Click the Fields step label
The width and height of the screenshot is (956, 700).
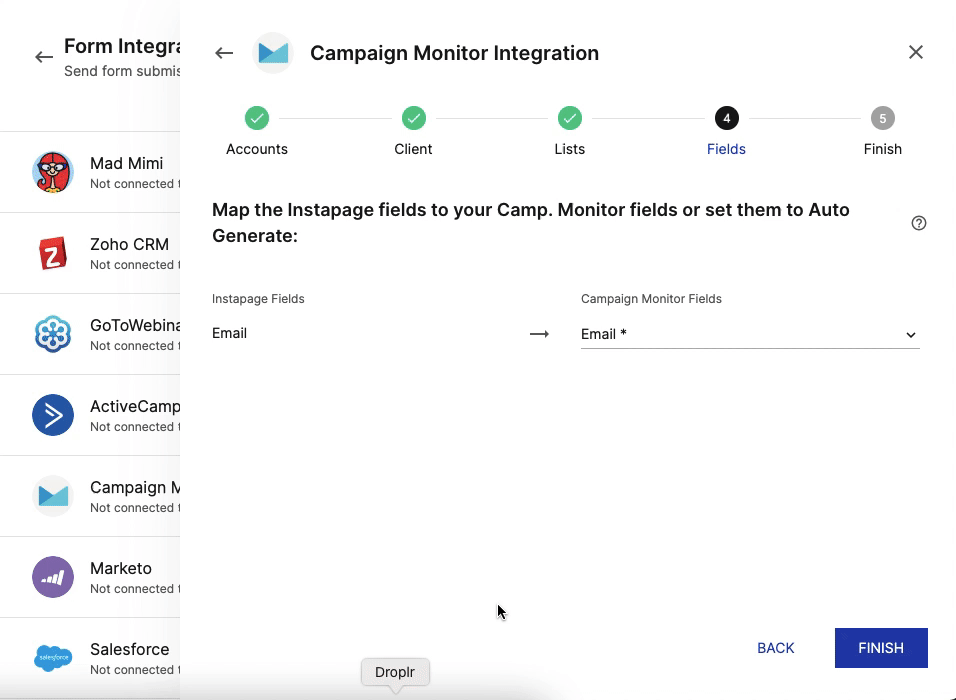(726, 149)
